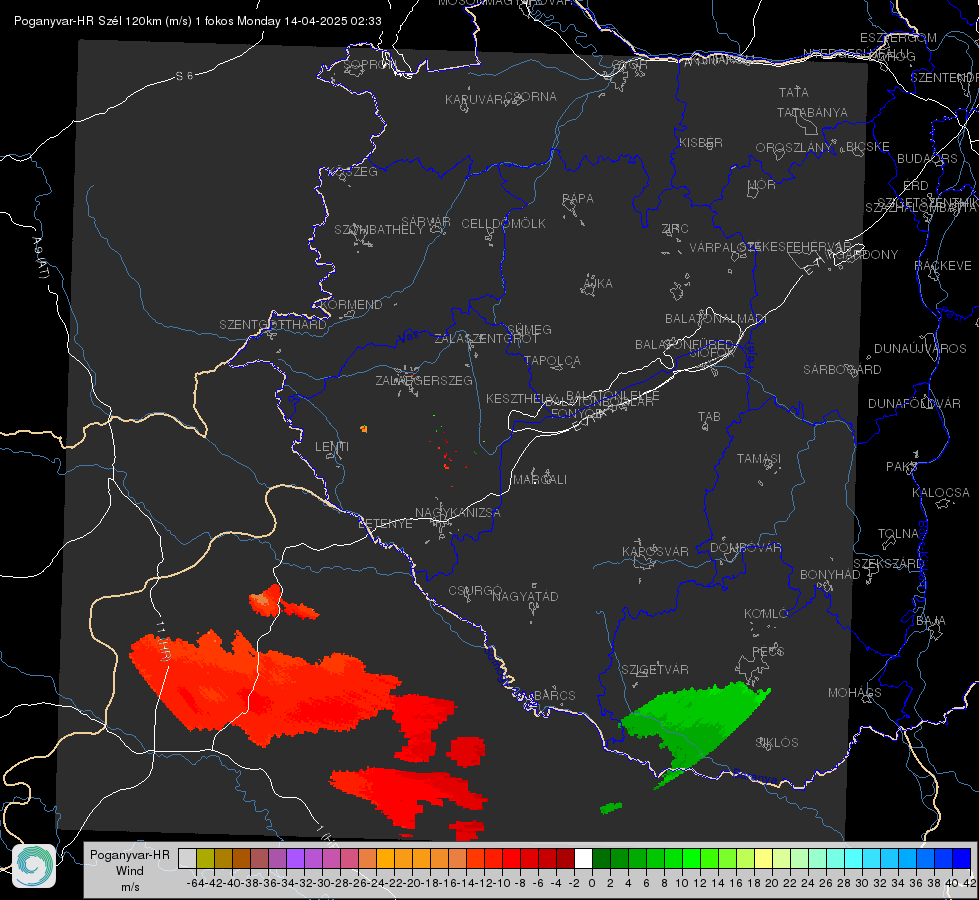Screen dimensions: 979x900
Task: Click the blue Vas county label
Action: click(x=408, y=337)
